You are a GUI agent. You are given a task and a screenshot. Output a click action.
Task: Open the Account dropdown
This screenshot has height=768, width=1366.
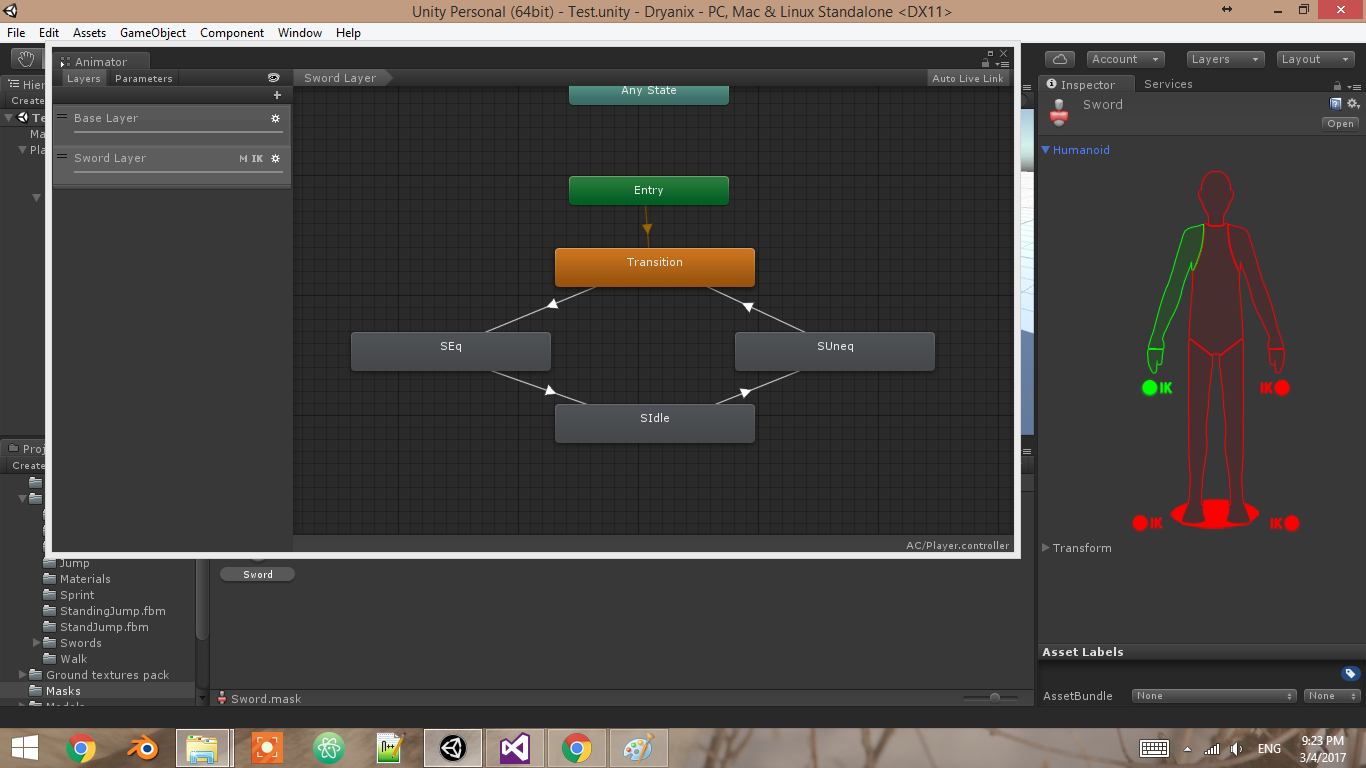(x=1125, y=59)
